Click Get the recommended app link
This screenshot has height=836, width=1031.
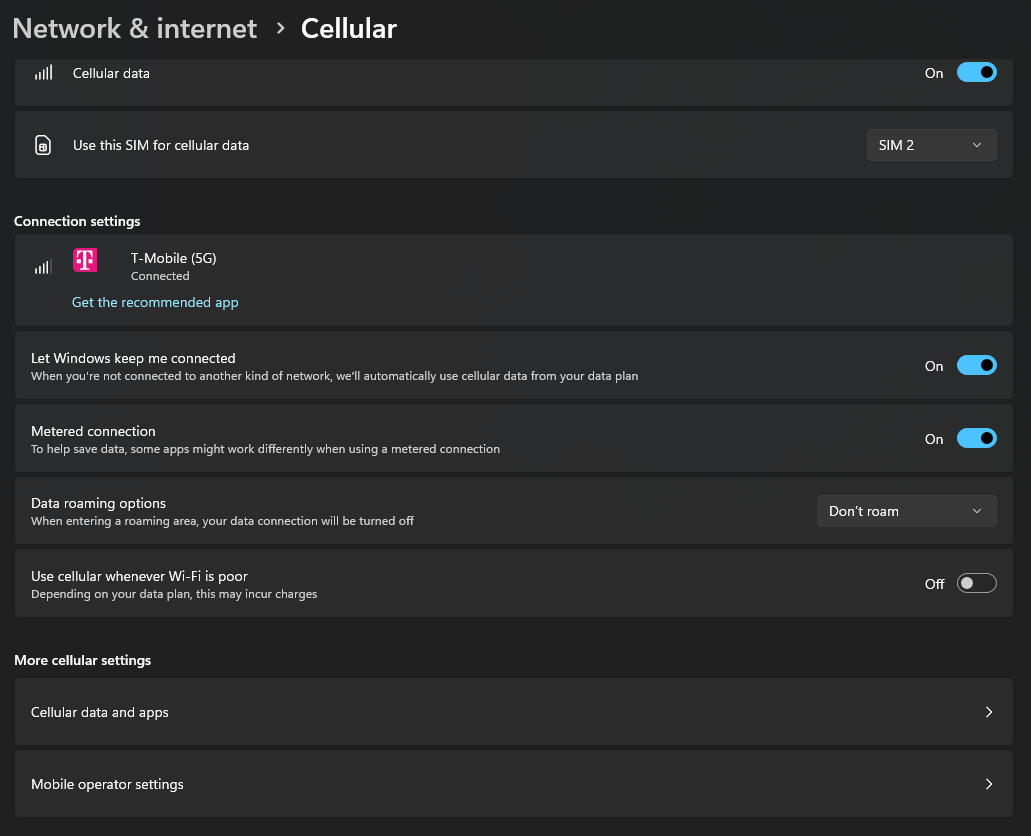pyautogui.click(x=155, y=302)
